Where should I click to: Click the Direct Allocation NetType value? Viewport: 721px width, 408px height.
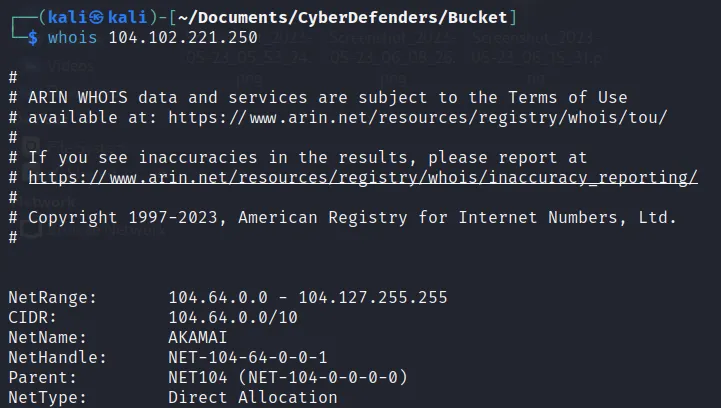tap(253, 397)
